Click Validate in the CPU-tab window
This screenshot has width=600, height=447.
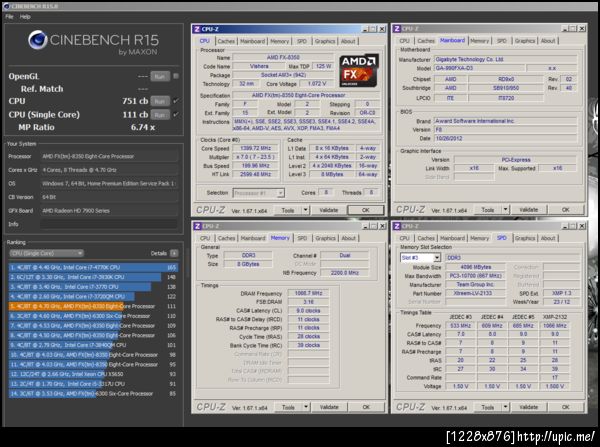coord(329,210)
